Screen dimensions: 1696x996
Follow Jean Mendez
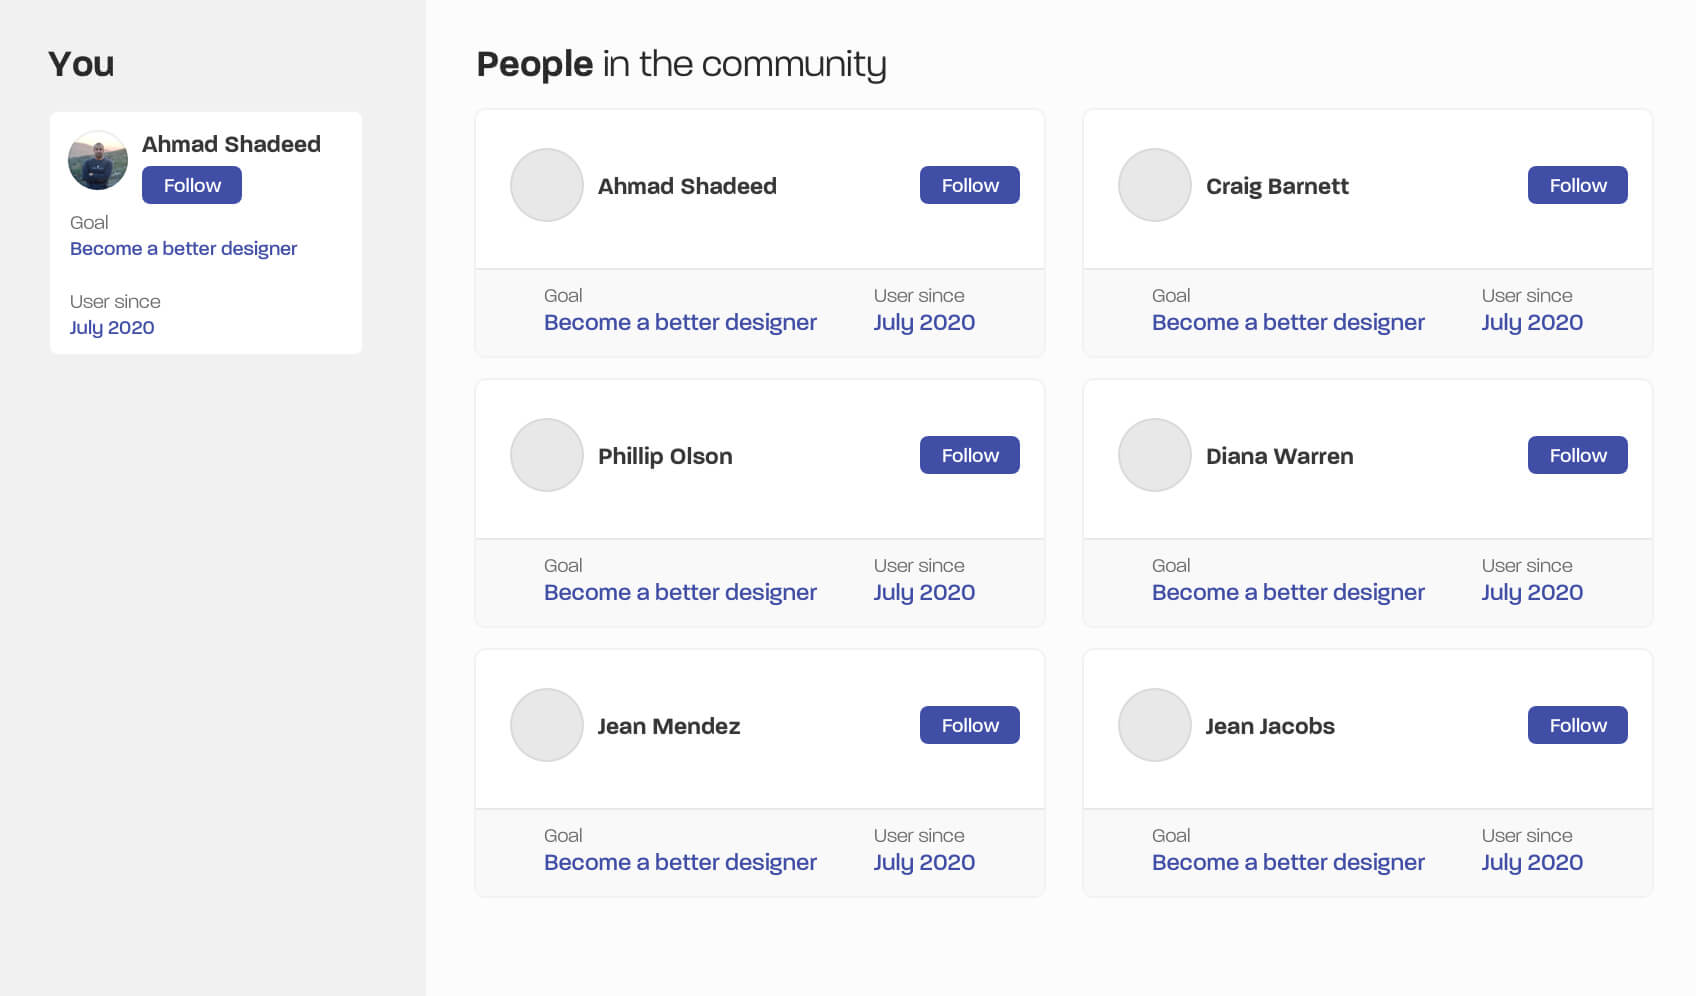tap(969, 725)
